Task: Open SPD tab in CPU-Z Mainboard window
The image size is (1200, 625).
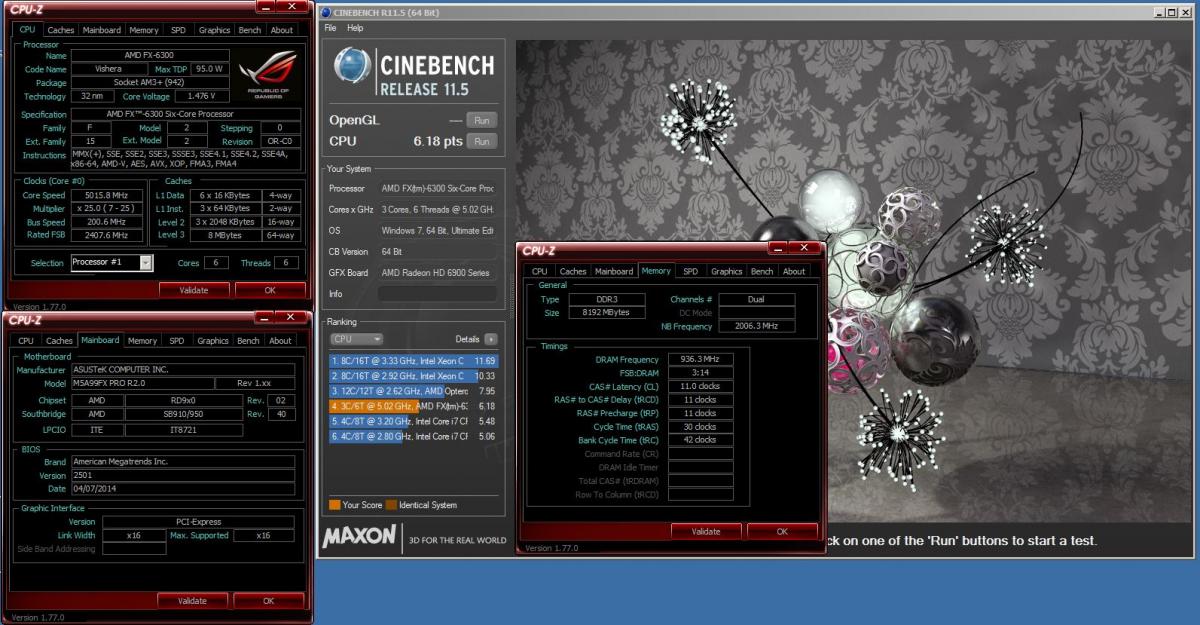Action: 177,340
